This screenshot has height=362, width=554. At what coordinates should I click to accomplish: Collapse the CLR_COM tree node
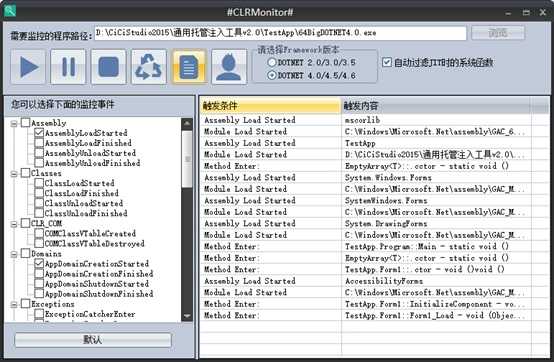pos(14,224)
